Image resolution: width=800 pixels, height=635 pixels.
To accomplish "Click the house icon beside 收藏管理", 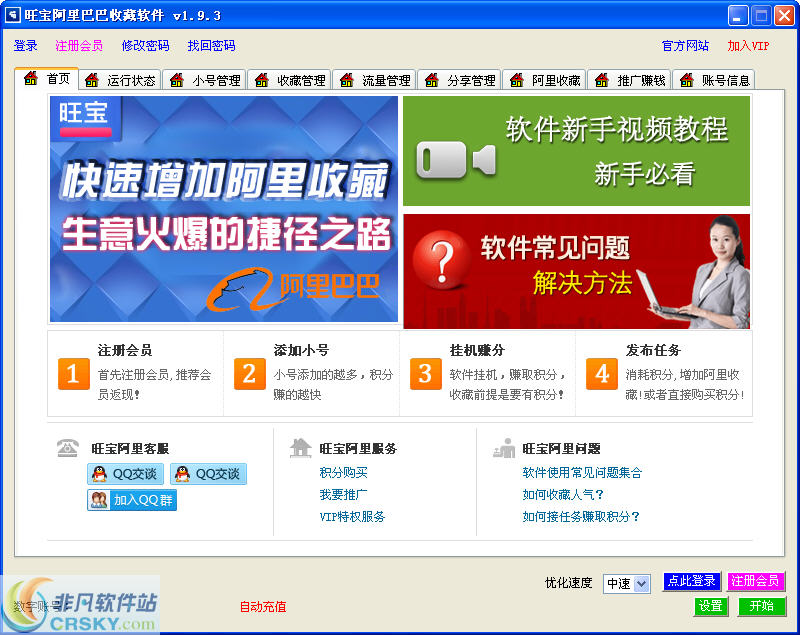I will [x=262, y=80].
